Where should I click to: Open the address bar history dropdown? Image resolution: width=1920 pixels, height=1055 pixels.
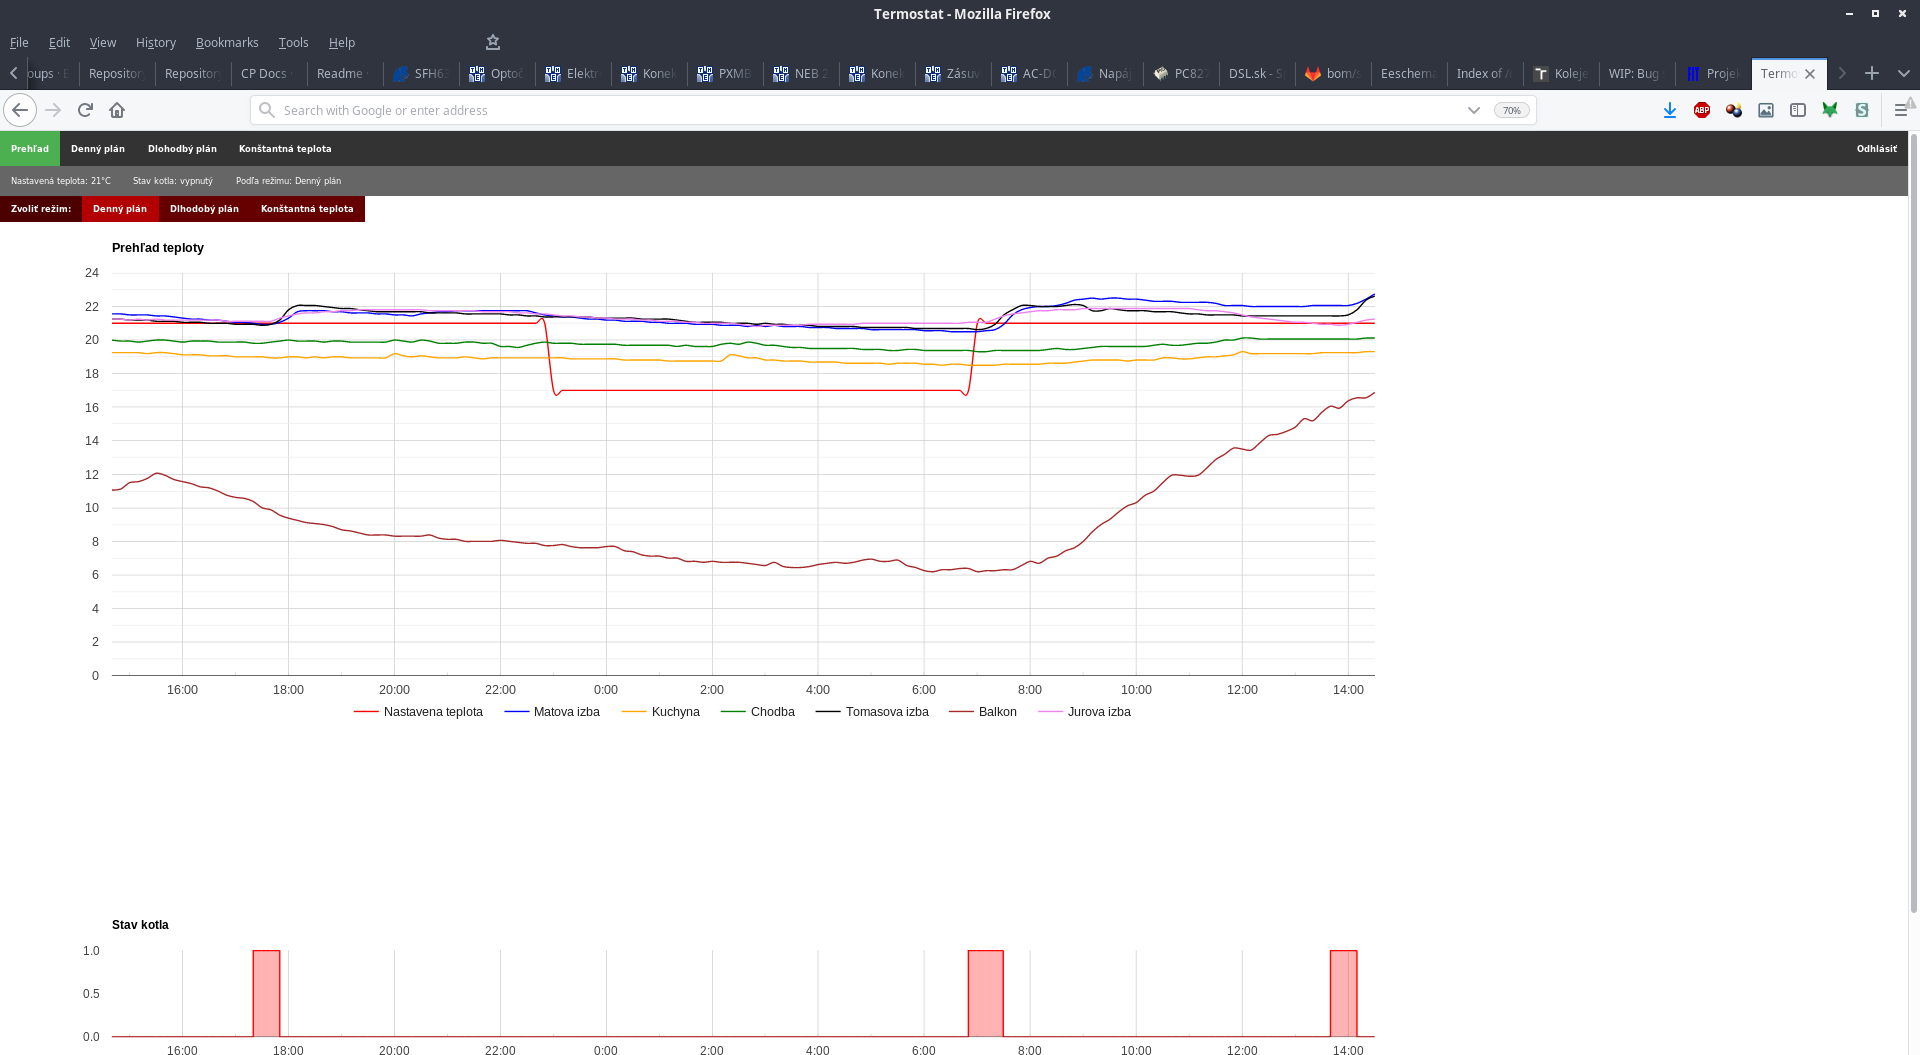(1473, 110)
